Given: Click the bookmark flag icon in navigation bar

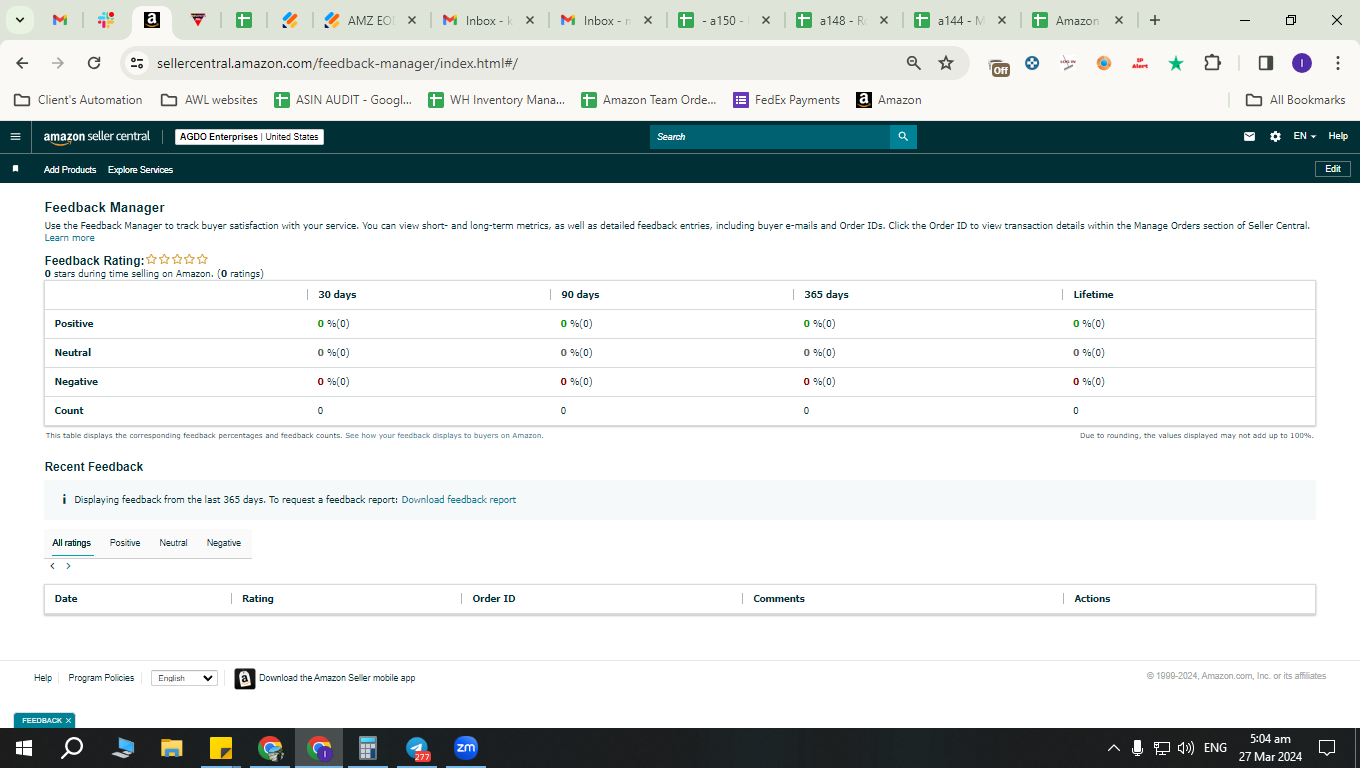Looking at the screenshot, I should click(15, 169).
